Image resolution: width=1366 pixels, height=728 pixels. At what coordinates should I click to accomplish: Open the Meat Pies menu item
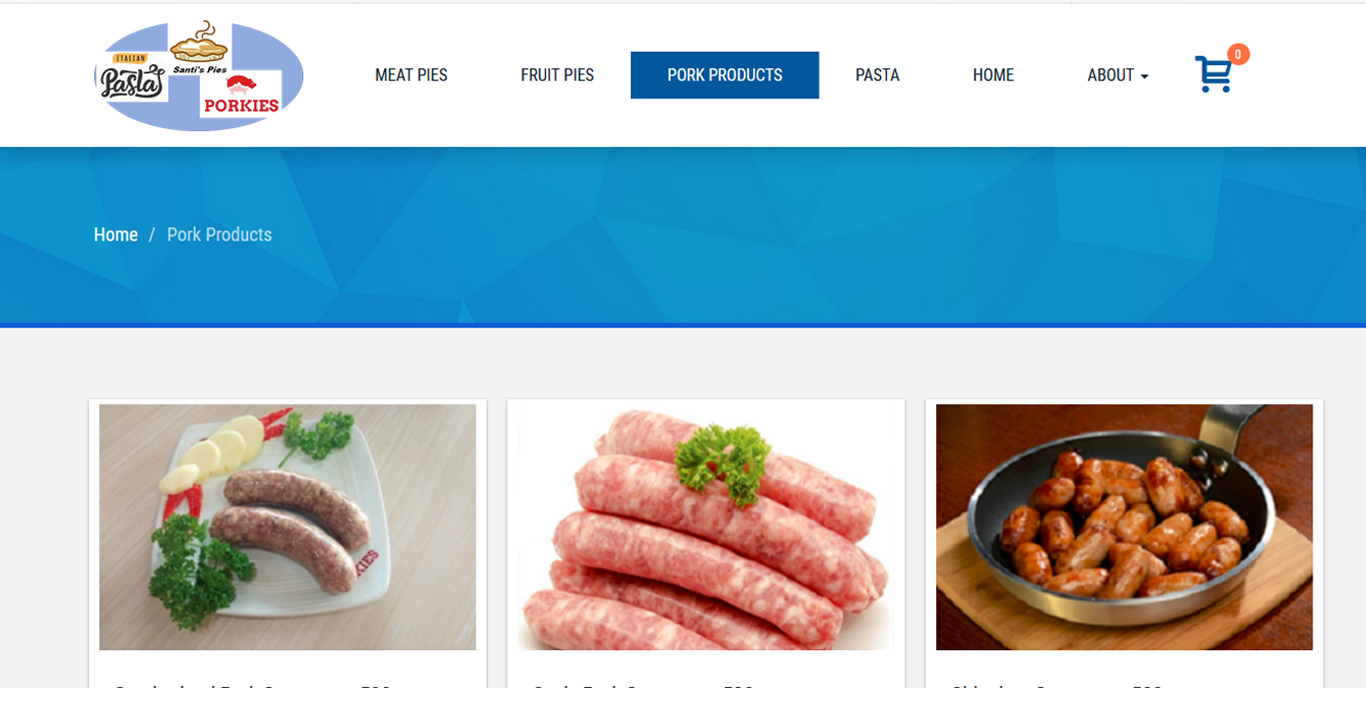pyautogui.click(x=411, y=75)
